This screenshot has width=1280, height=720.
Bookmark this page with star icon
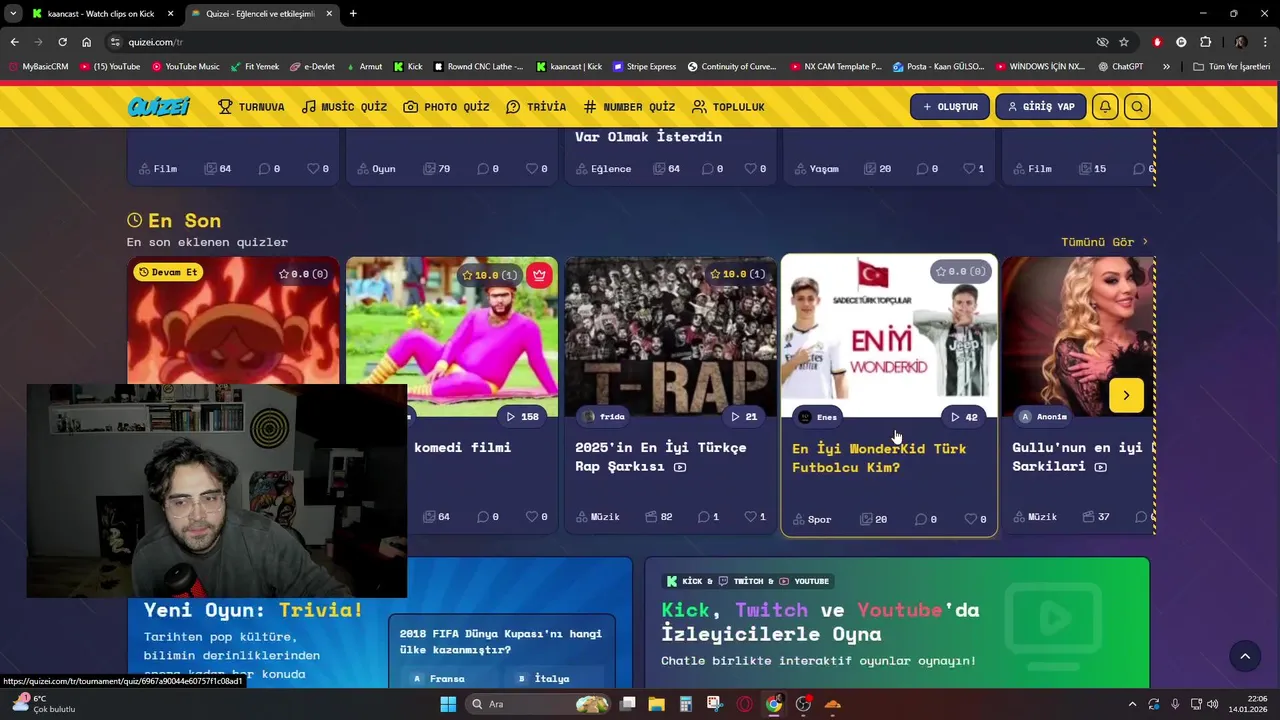pyautogui.click(x=1124, y=42)
